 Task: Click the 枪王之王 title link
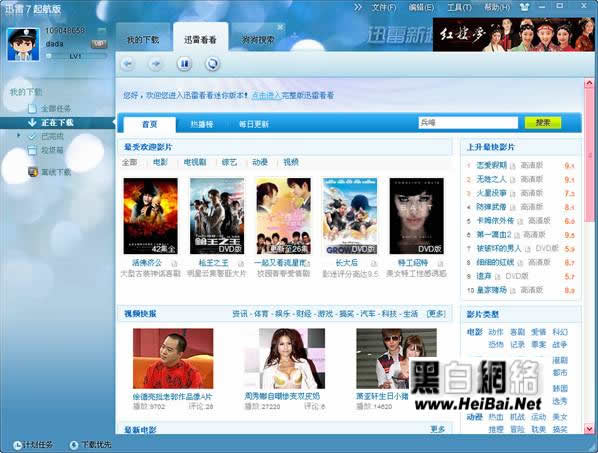pyautogui.click(x=213, y=263)
